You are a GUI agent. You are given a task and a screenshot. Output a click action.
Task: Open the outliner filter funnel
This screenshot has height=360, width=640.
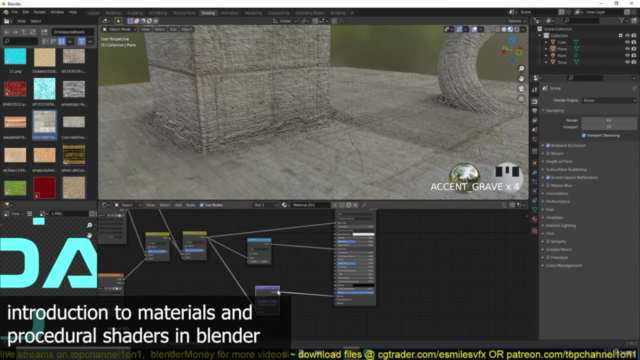pos(622,20)
